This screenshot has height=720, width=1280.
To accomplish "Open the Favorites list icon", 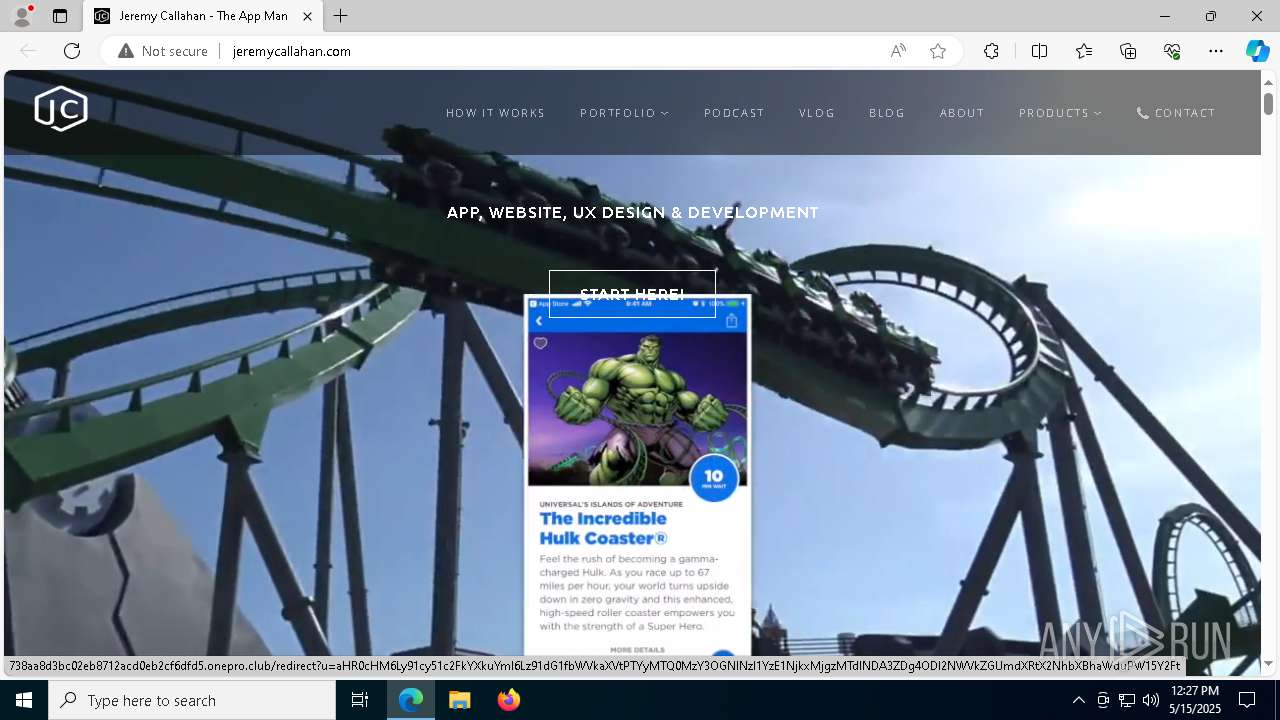I will (1084, 51).
